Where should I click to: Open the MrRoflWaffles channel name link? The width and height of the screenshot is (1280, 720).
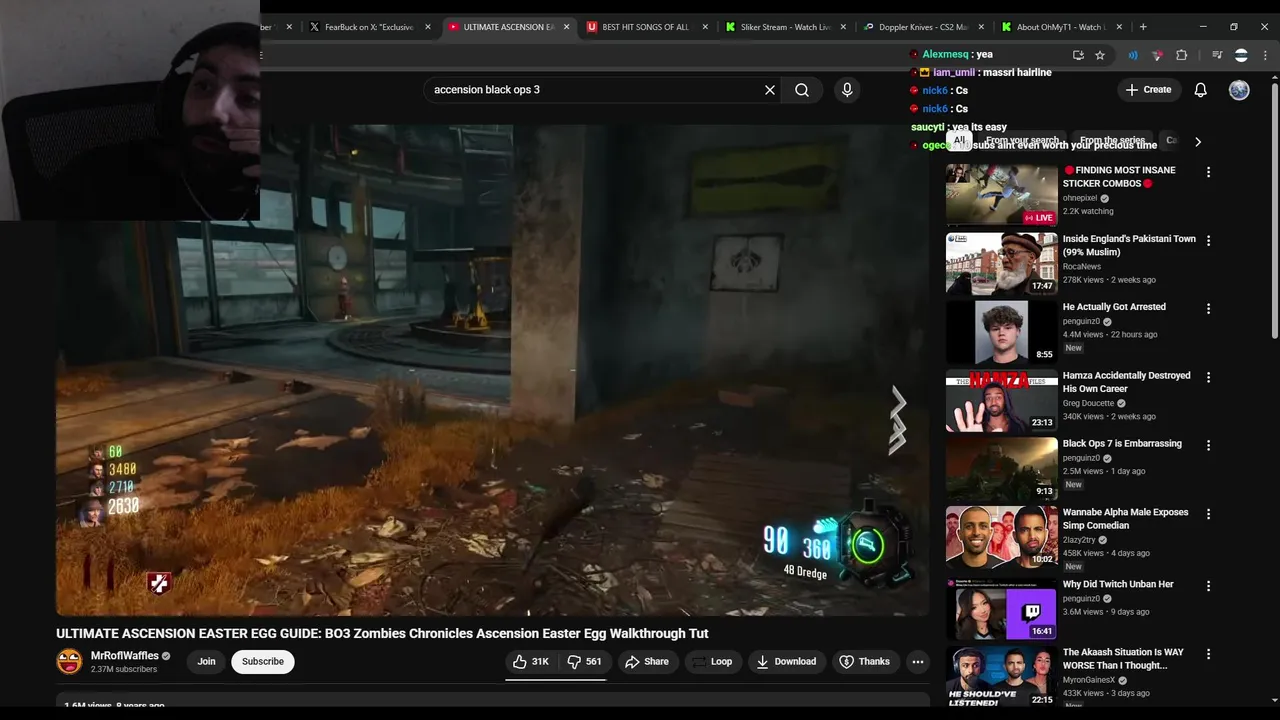pos(125,656)
